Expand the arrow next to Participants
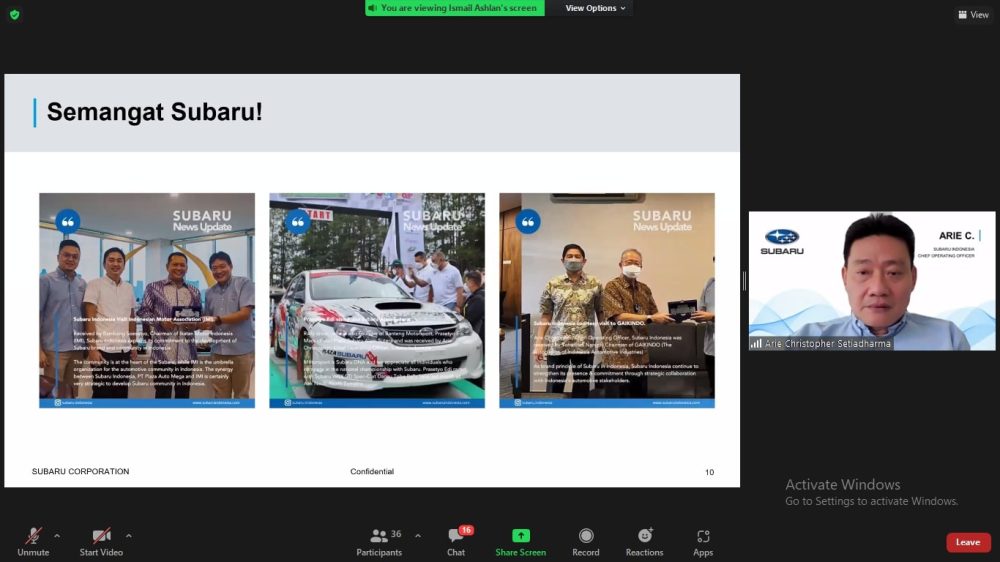The height and width of the screenshot is (562, 1000). [417, 535]
